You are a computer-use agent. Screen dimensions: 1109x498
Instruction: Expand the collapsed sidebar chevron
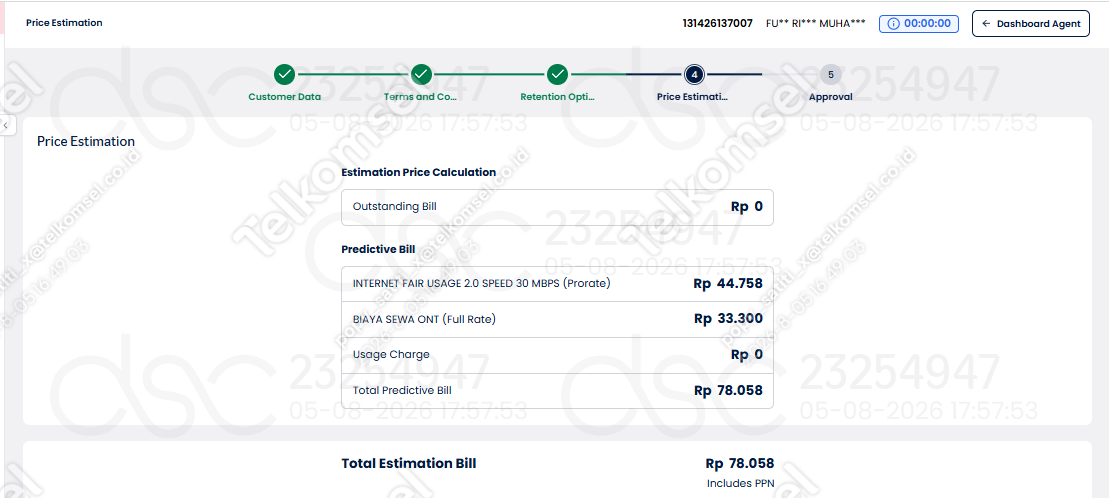pos(6,125)
